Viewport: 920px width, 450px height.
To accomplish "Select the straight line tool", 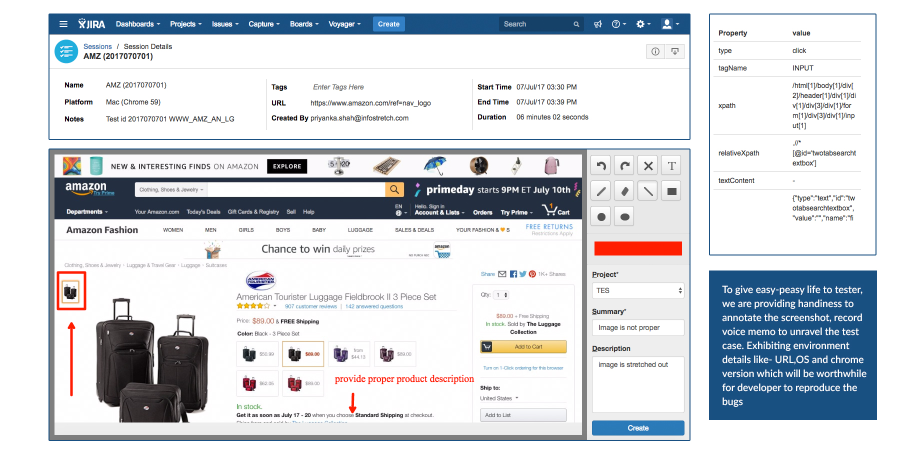I will tap(648, 191).
